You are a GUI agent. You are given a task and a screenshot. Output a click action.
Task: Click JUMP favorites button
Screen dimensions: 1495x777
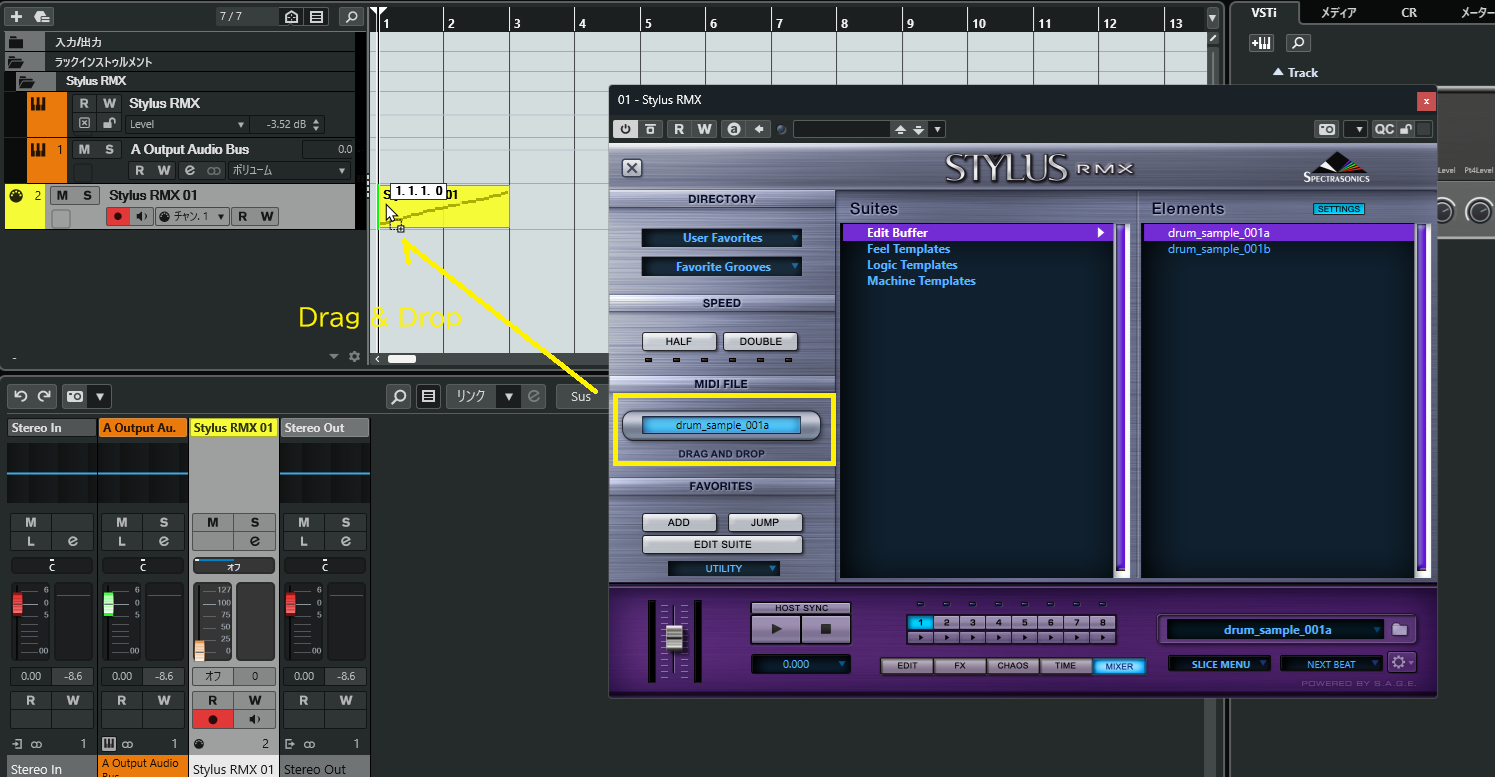(765, 522)
